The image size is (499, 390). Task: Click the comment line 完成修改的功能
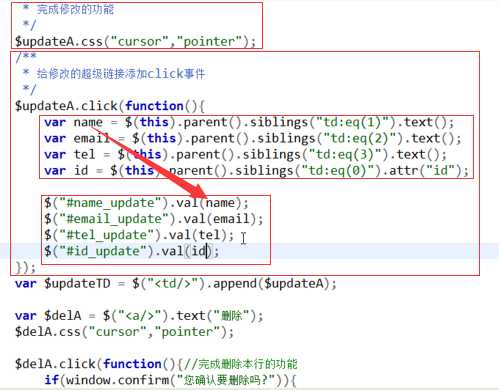click(x=68, y=9)
